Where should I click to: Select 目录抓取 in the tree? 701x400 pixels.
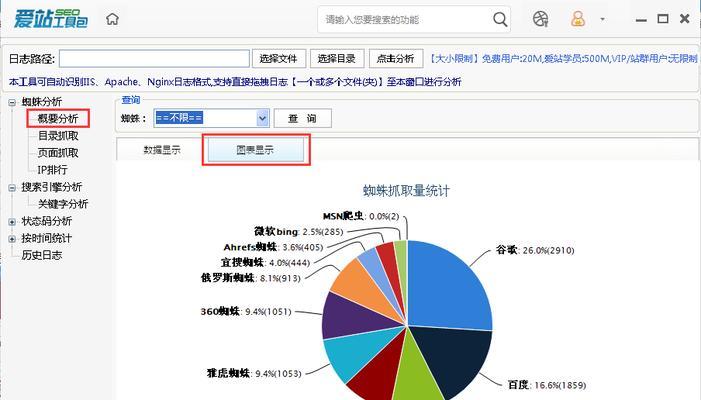pos(58,136)
